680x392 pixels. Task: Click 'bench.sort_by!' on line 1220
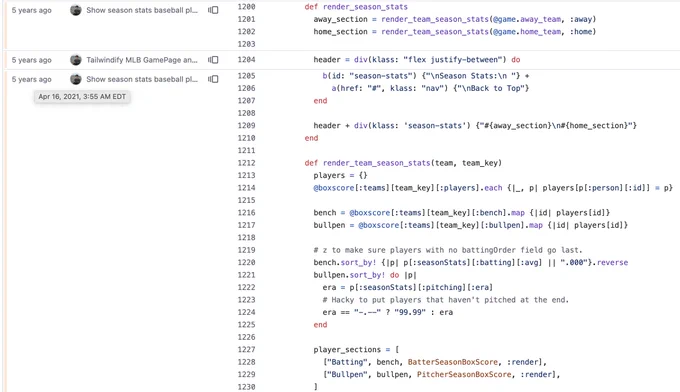(x=345, y=263)
